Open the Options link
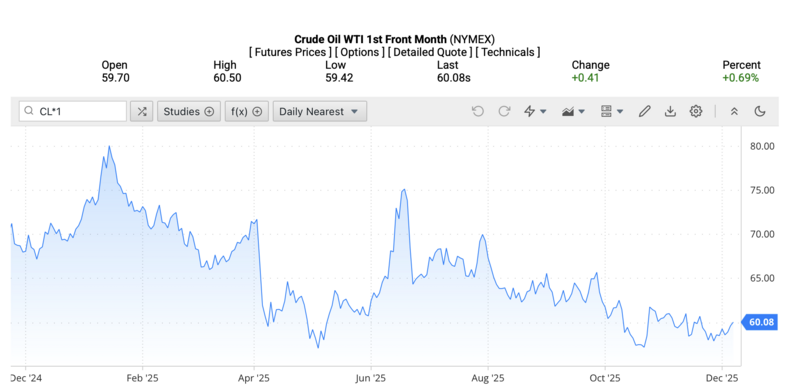Screen dimensions: 800x387 [x=360, y=52]
